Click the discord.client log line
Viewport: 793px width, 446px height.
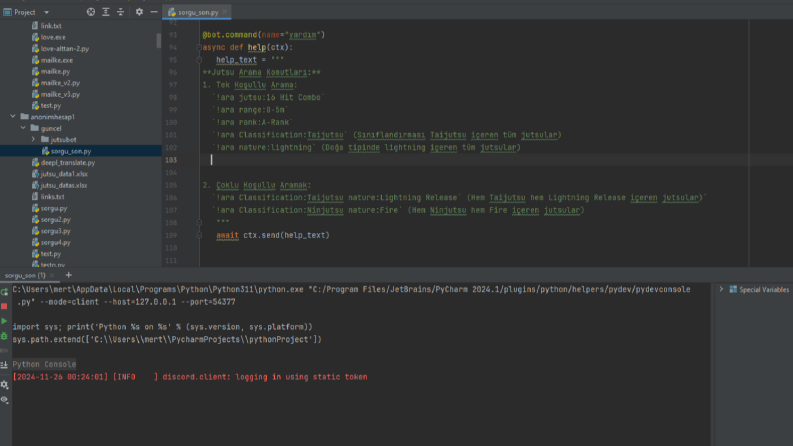190,377
